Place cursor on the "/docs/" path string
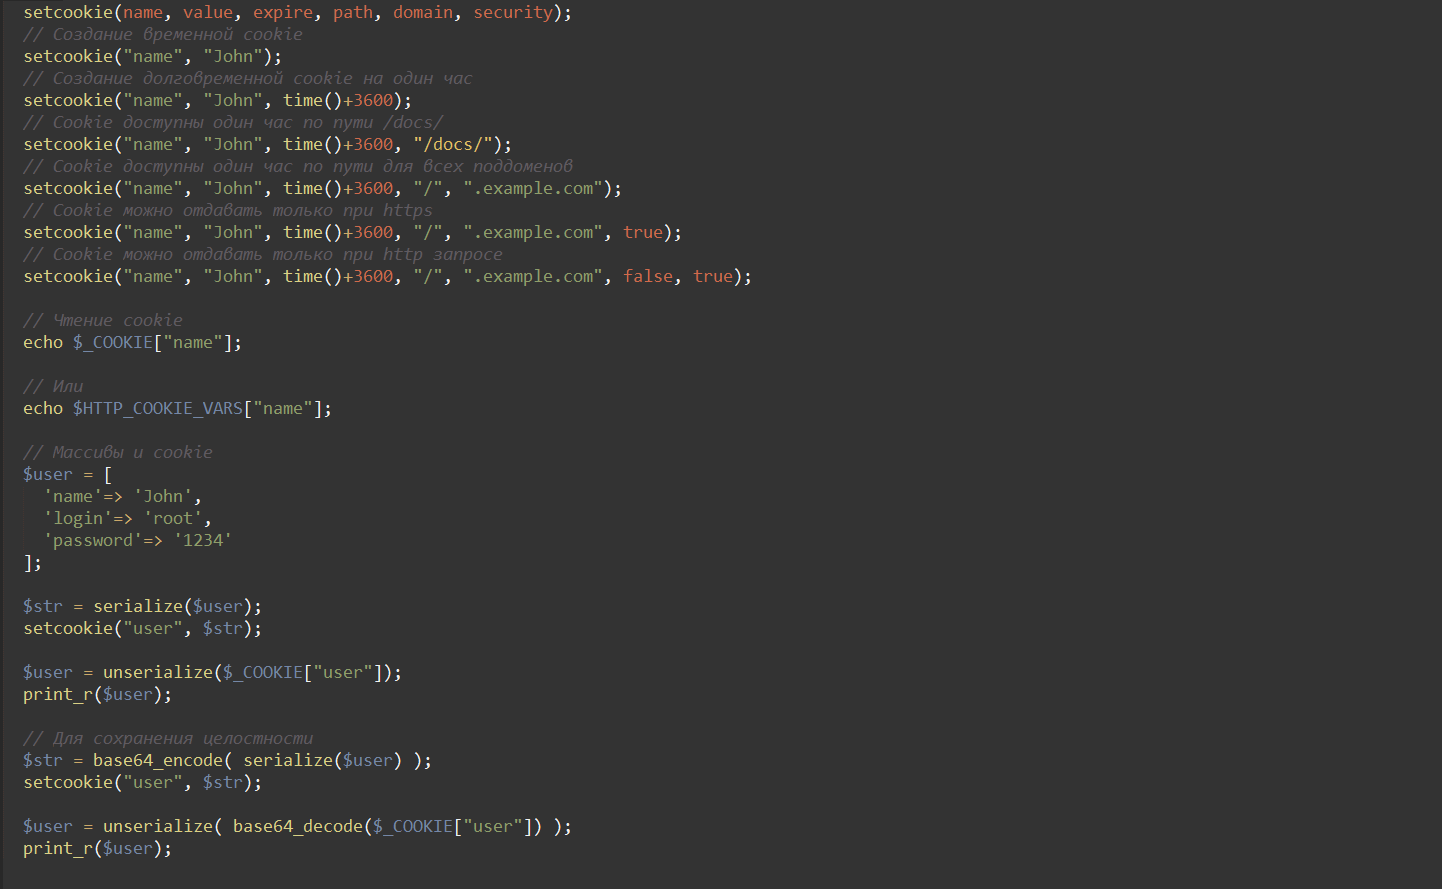 (x=453, y=144)
